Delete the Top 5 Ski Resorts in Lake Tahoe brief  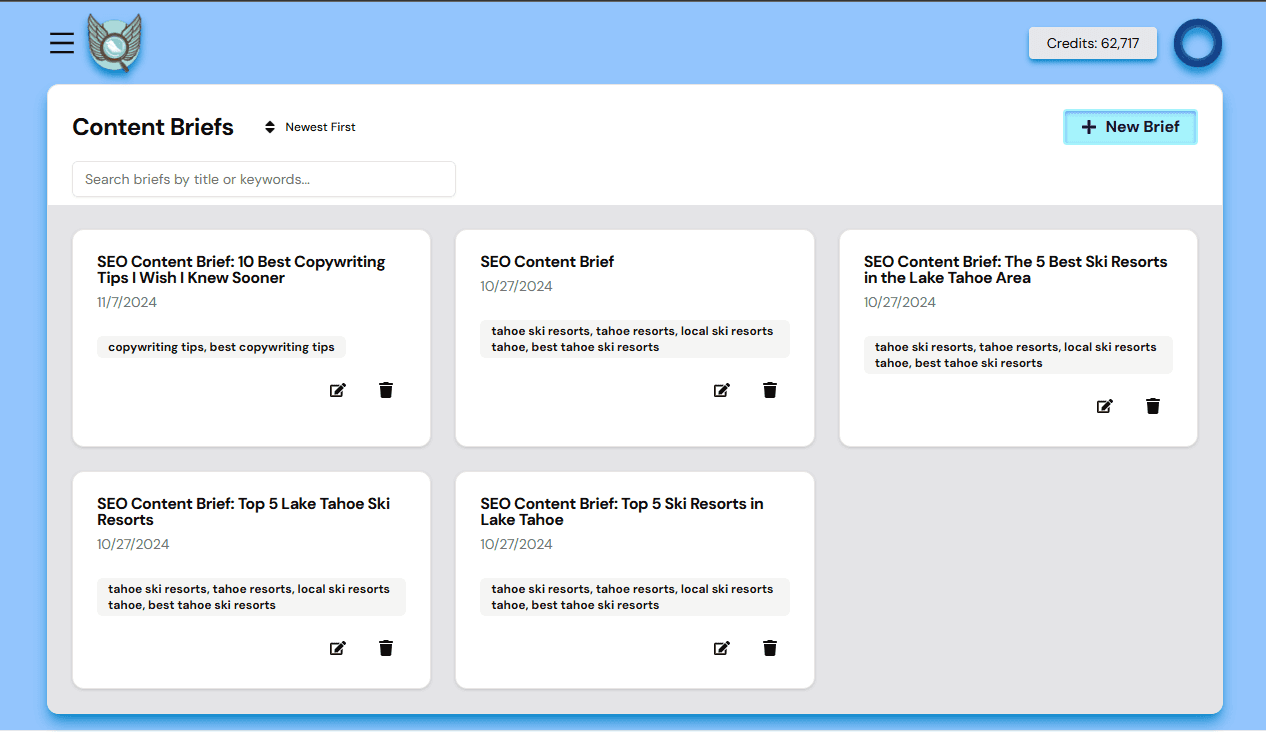click(x=769, y=648)
